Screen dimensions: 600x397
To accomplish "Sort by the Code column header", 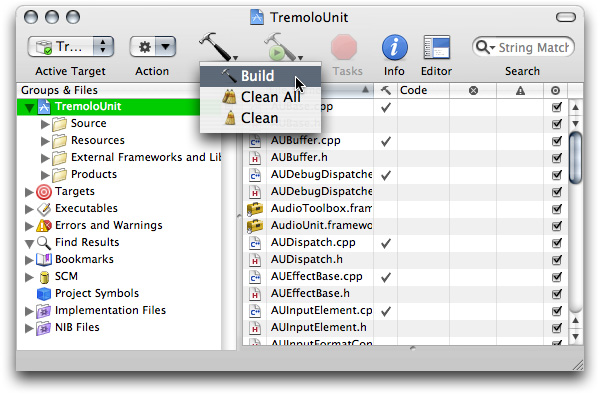I will (423, 90).
